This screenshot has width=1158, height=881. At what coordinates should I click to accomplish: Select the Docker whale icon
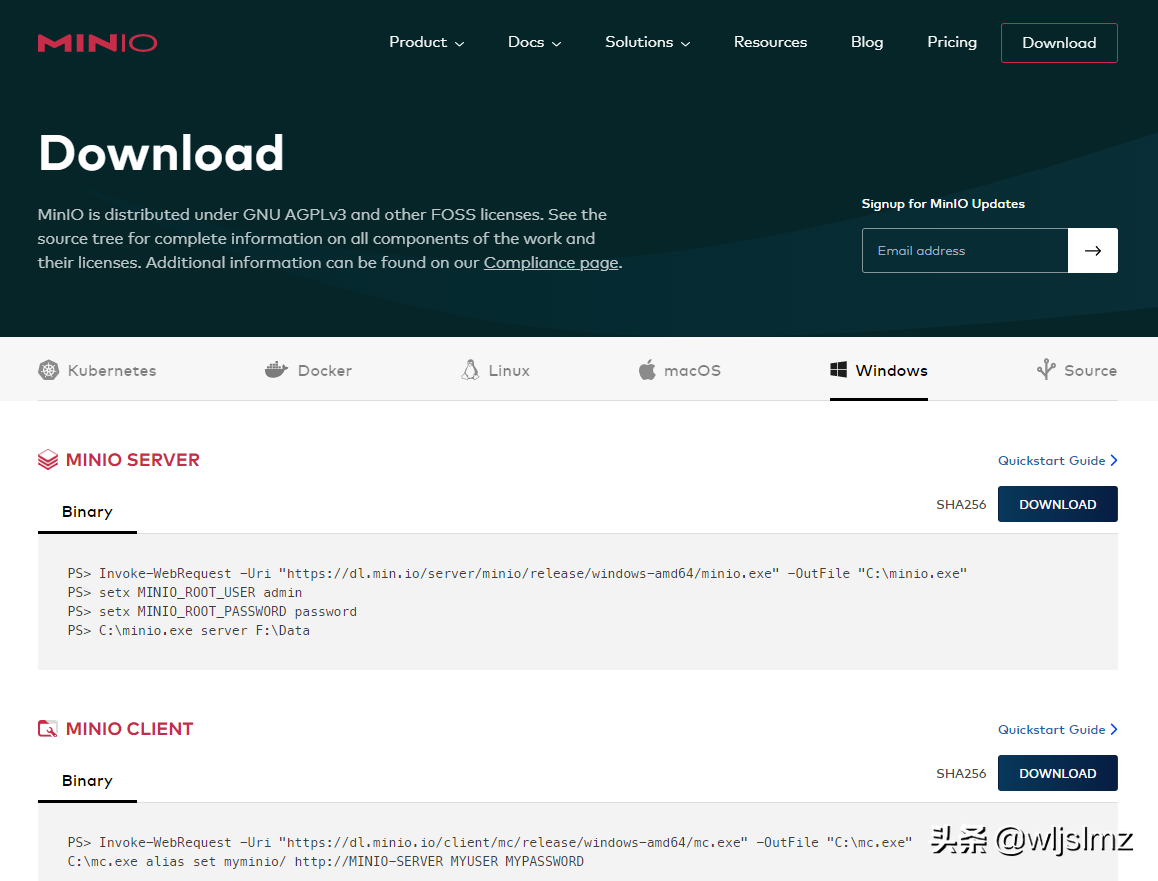pos(276,370)
